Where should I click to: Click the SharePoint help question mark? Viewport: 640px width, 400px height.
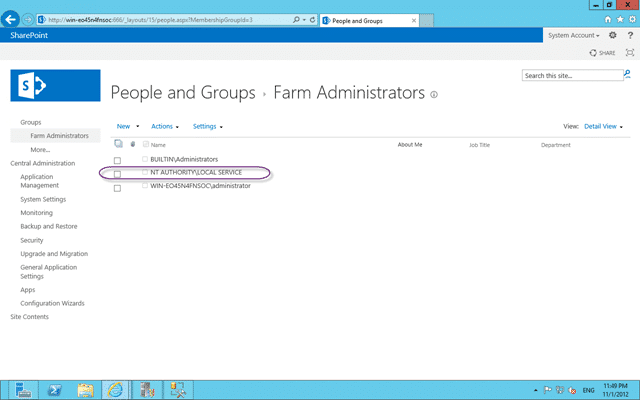pyautogui.click(x=630, y=35)
